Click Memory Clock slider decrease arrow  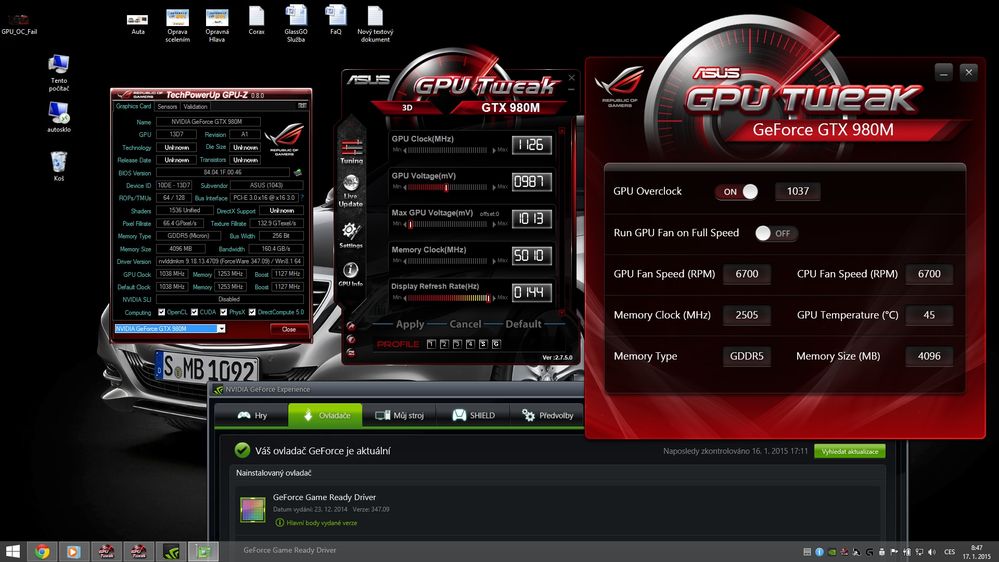pyautogui.click(x=405, y=261)
